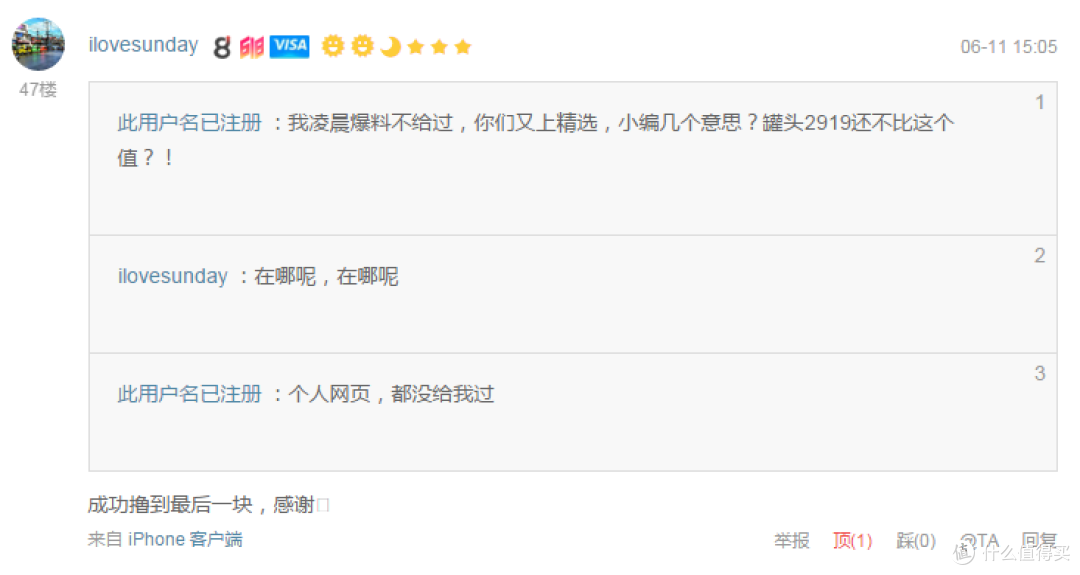Click the ilovesunday username in header

[143, 45]
